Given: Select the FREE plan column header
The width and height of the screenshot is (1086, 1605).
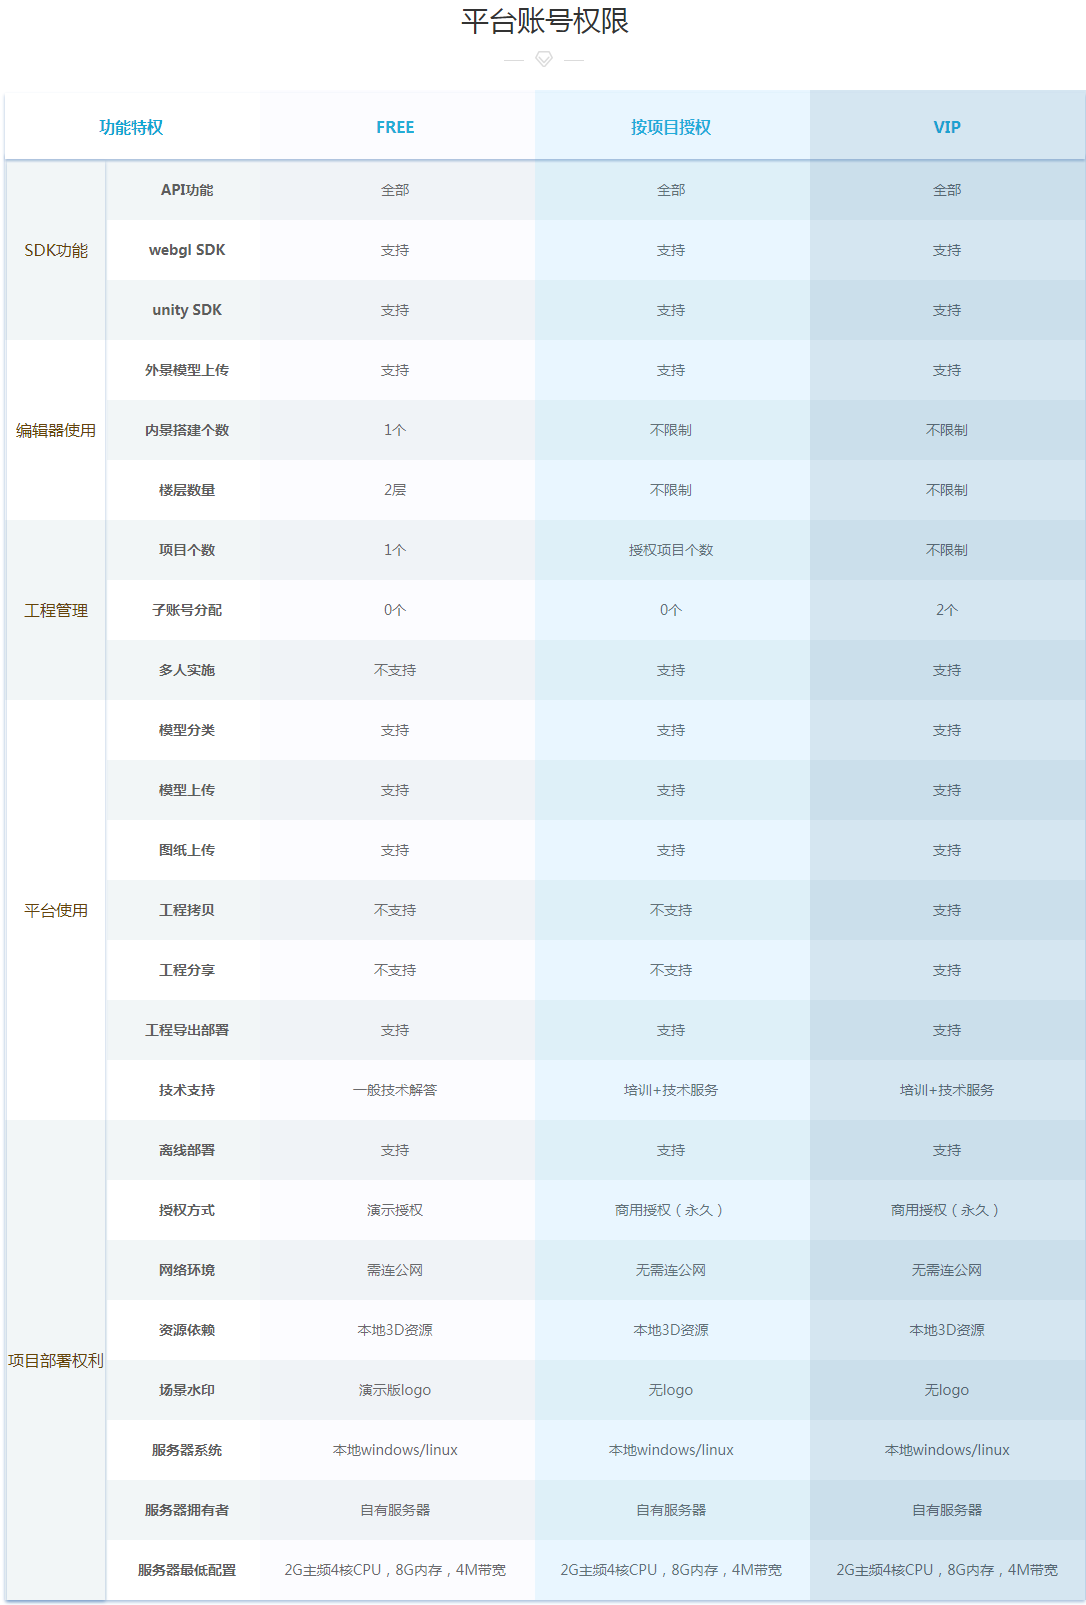Looking at the screenshot, I should pyautogui.click(x=395, y=127).
